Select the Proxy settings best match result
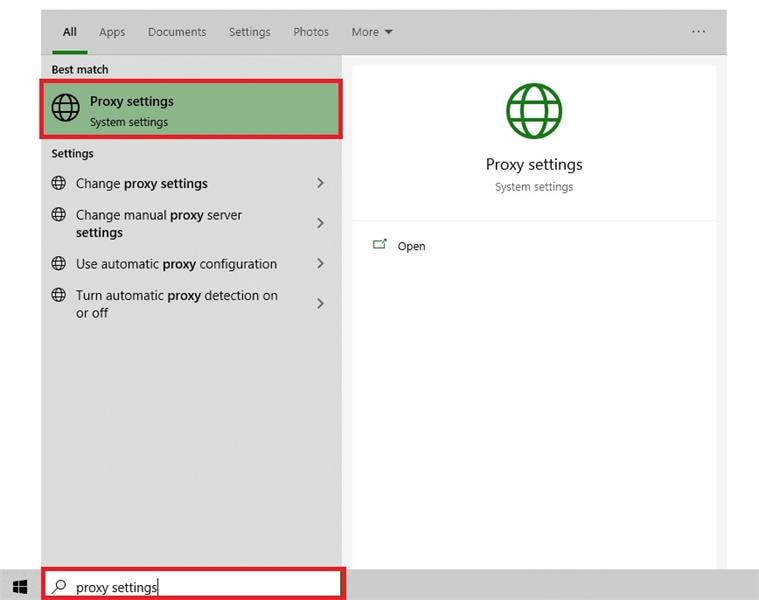Screen dimensions: 759x600 [191, 110]
